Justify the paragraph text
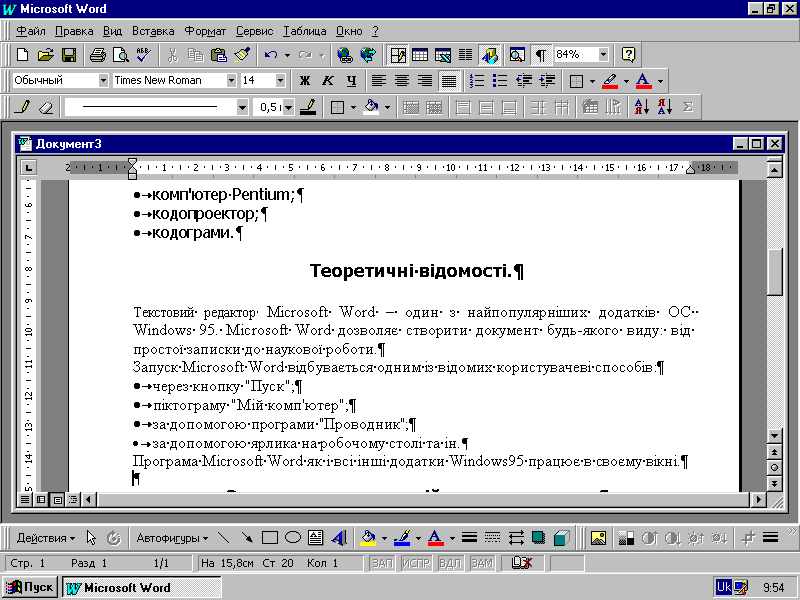Viewport: 800px width, 600px height. [x=448, y=81]
